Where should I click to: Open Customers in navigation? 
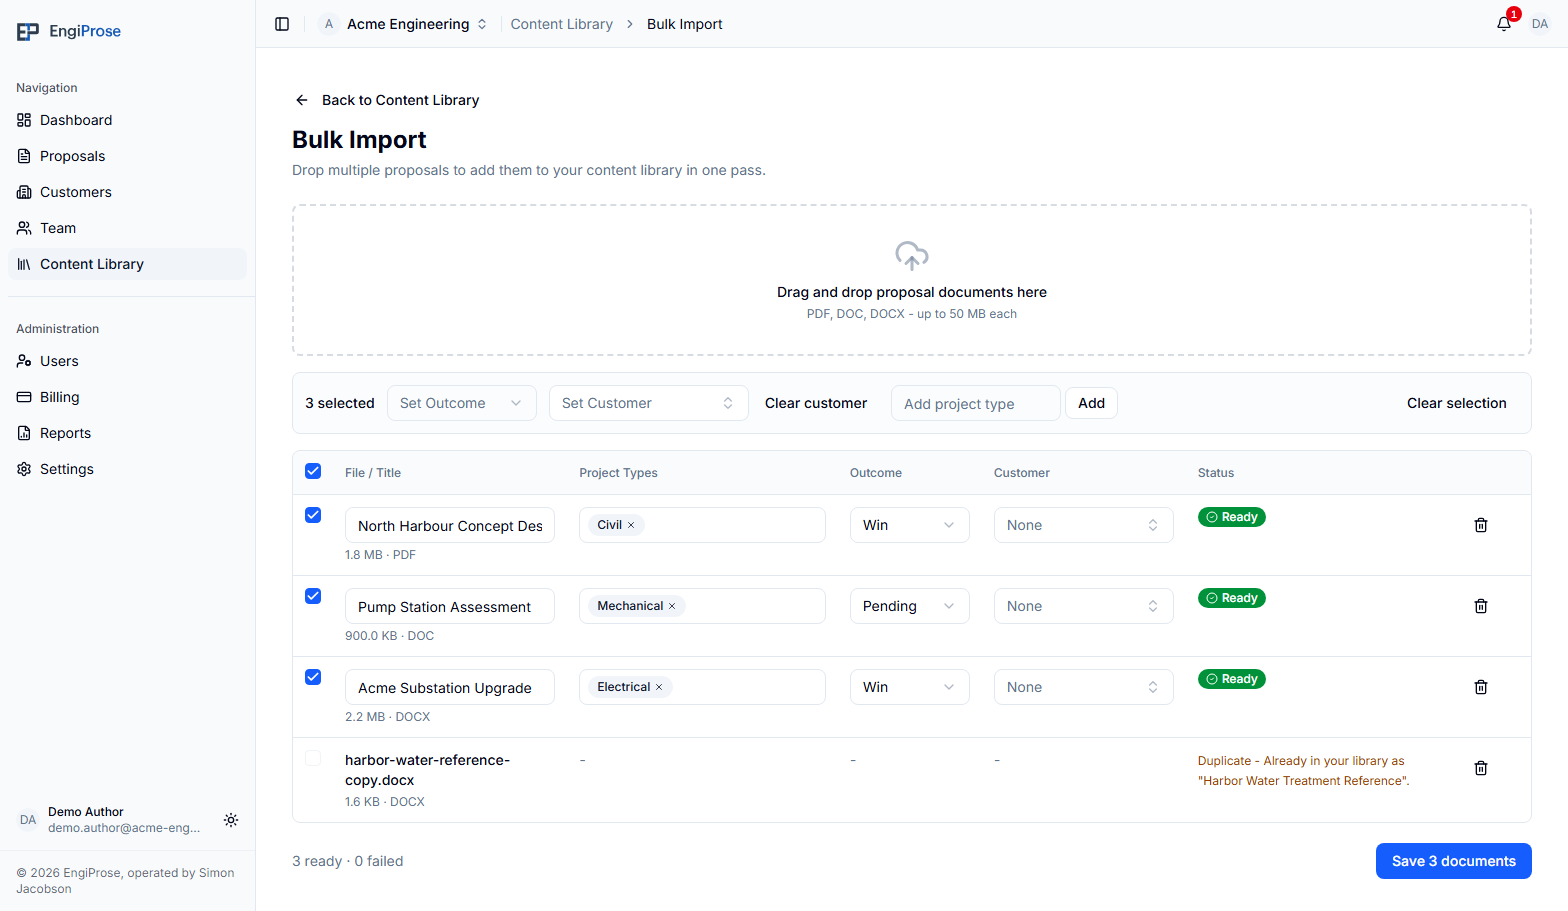127,192
